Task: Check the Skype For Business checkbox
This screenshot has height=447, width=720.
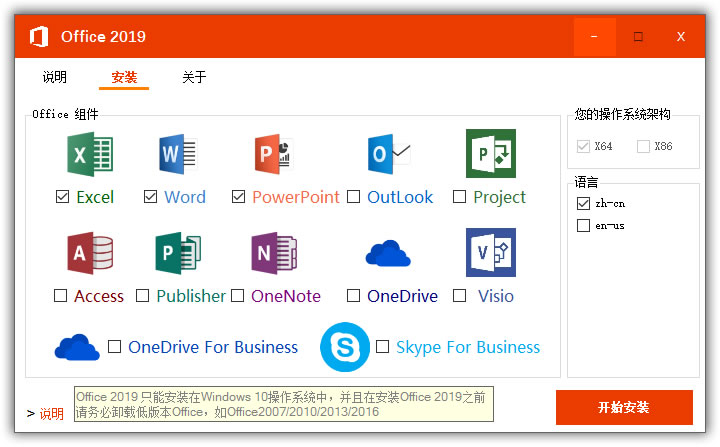Action: point(382,346)
